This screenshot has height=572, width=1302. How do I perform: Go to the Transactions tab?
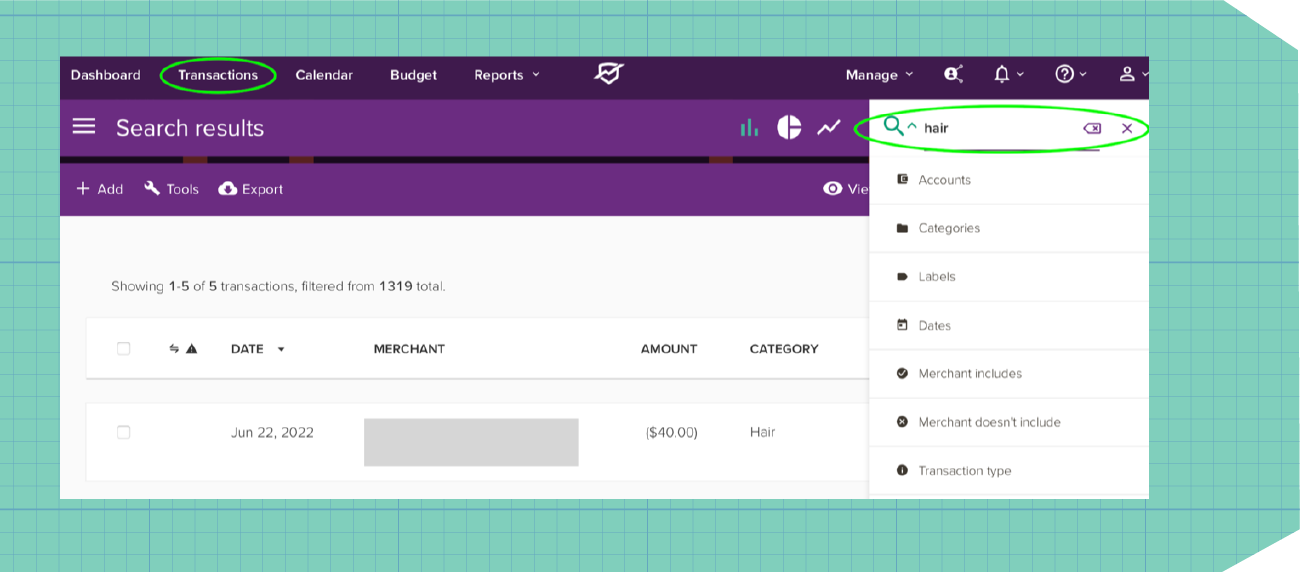tap(217, 75)
